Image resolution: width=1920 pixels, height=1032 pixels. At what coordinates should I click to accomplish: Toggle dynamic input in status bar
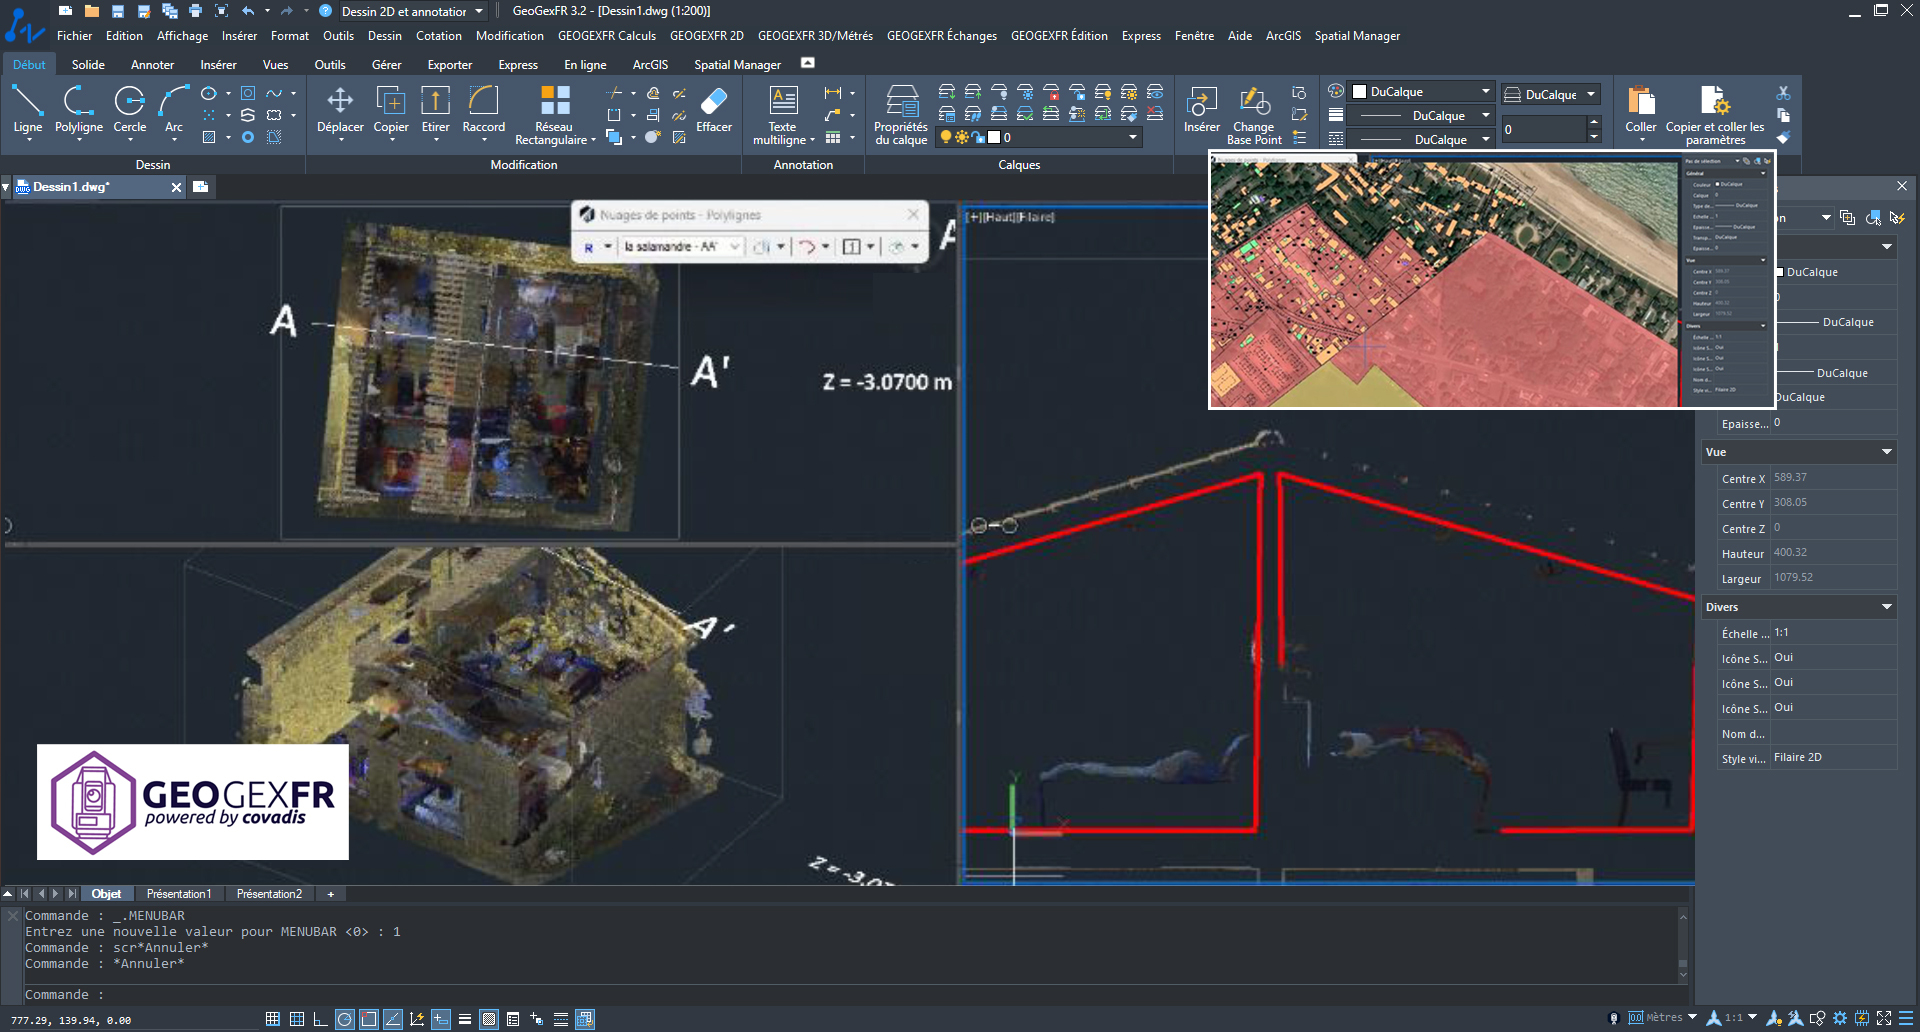440,1019
